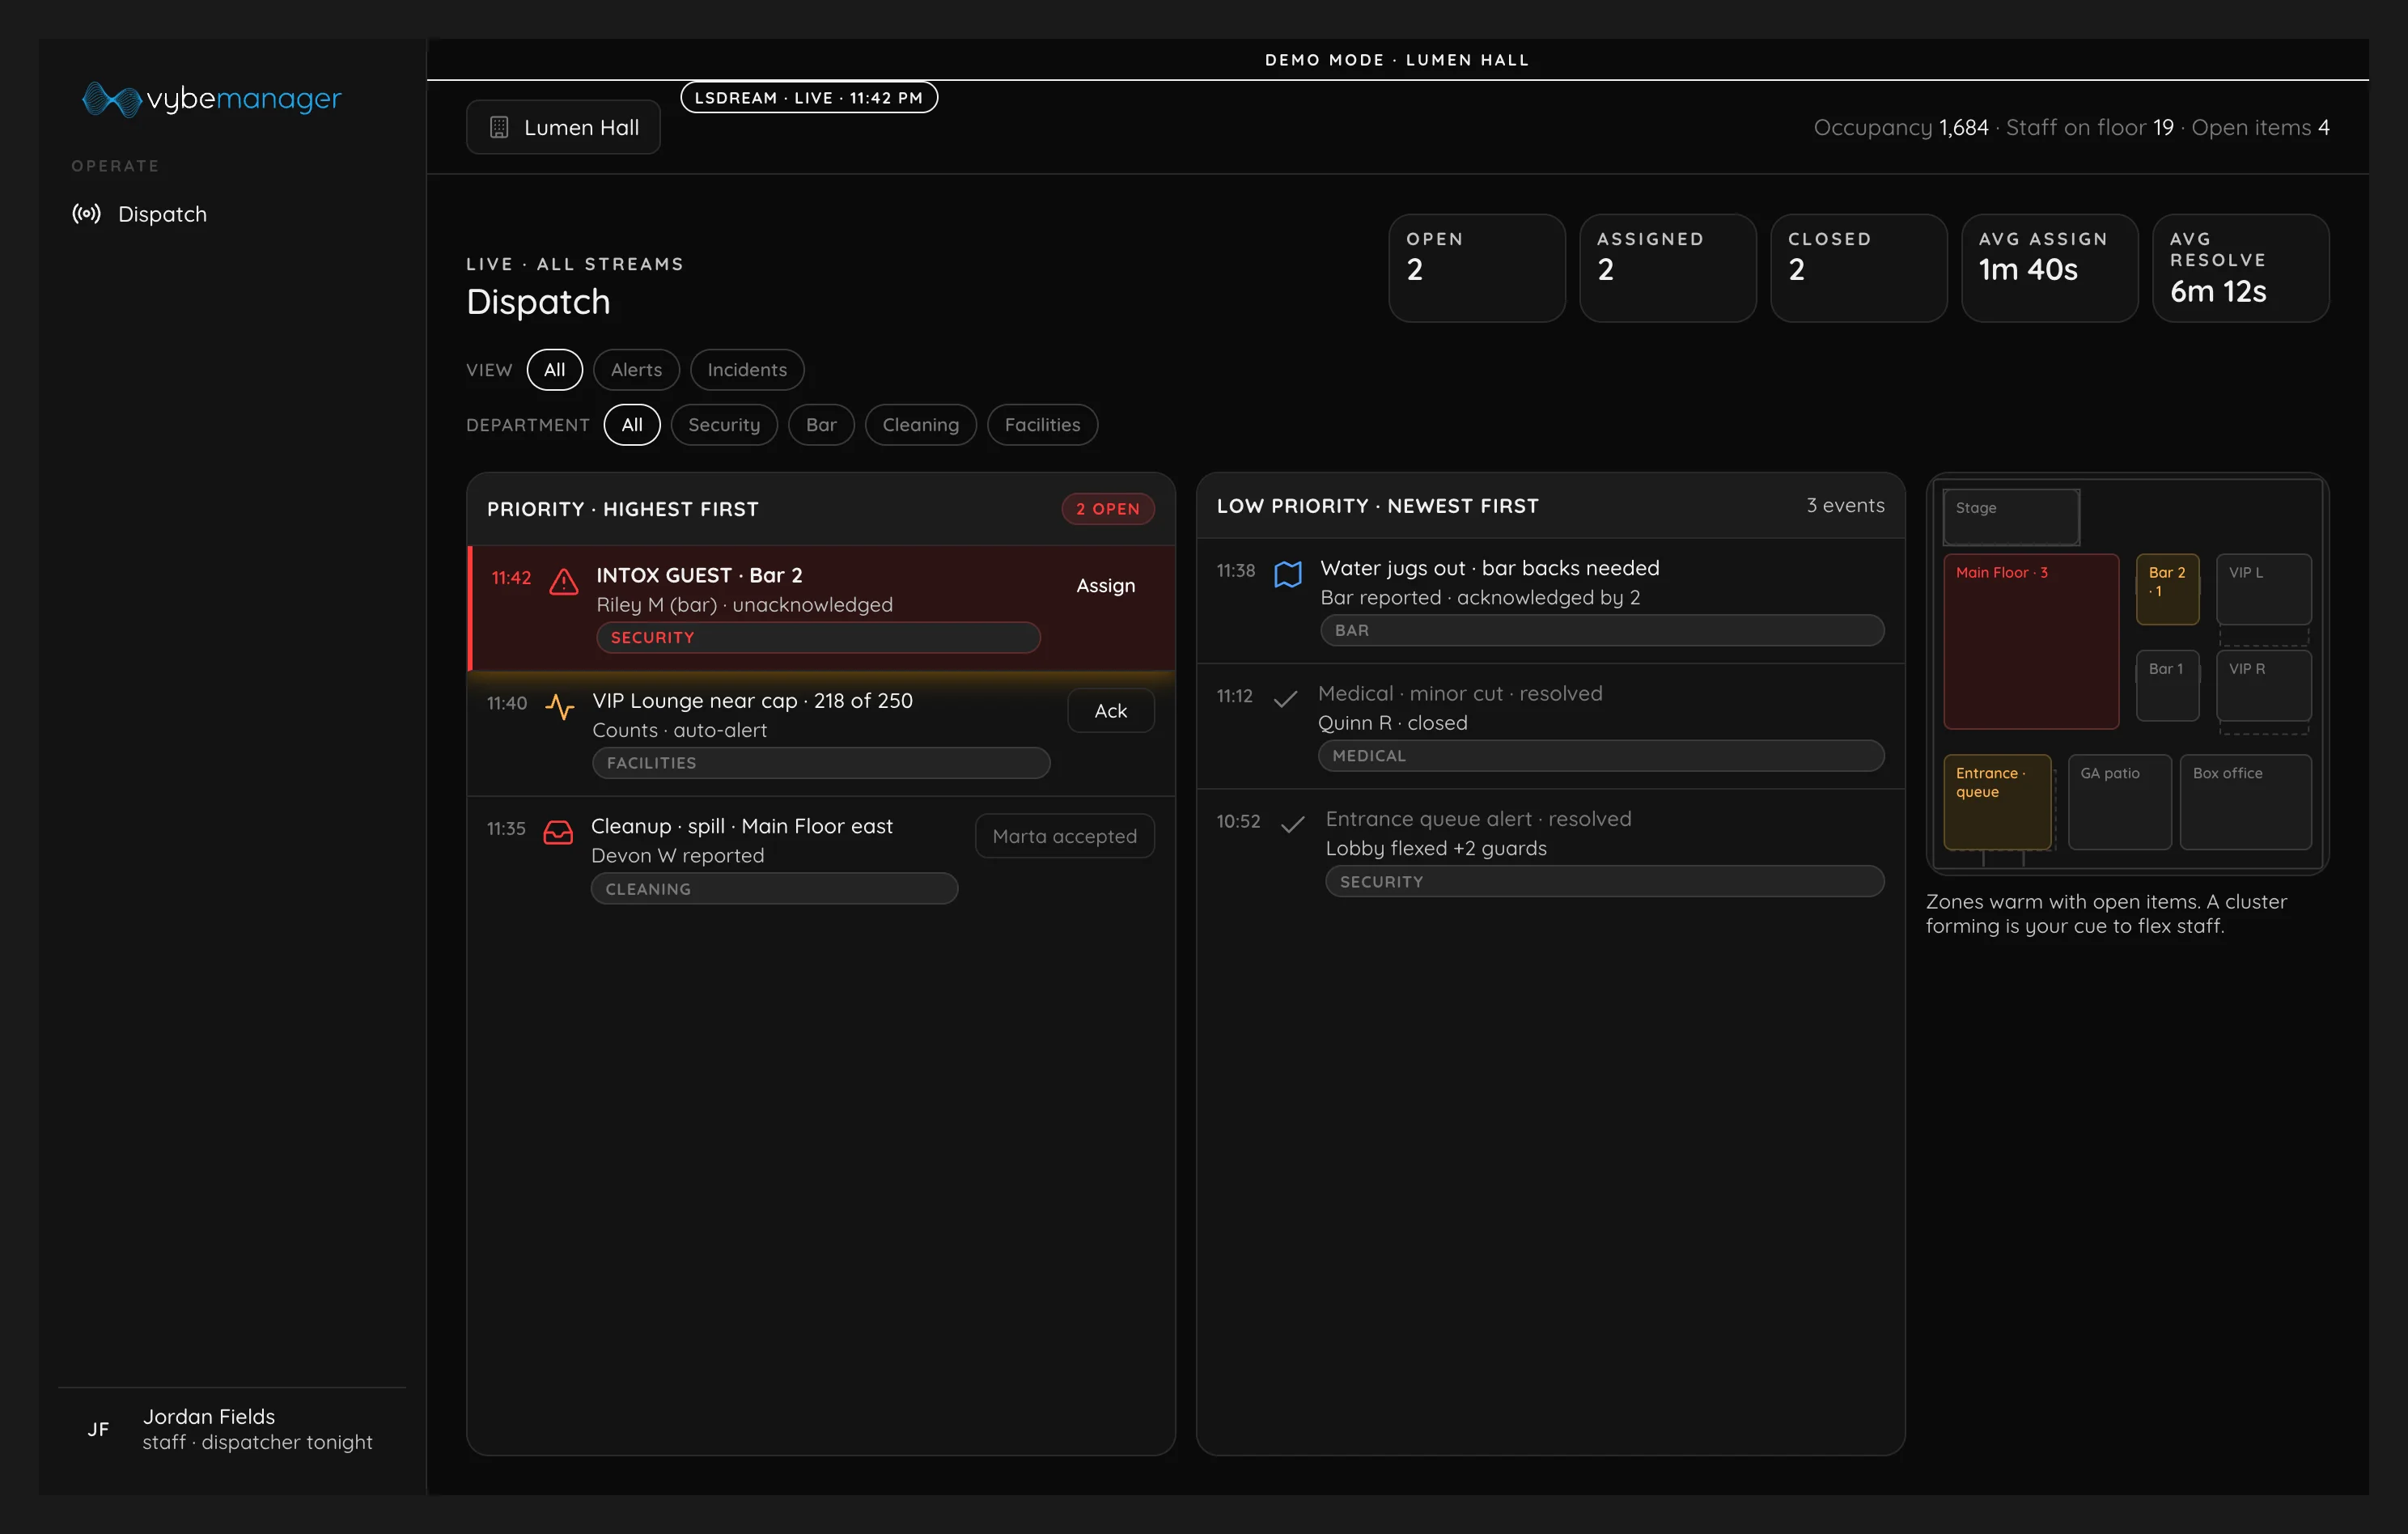Open the AVG ASSIGN stat card
2408x1534 pixels.
click(x=2049, y=268)
